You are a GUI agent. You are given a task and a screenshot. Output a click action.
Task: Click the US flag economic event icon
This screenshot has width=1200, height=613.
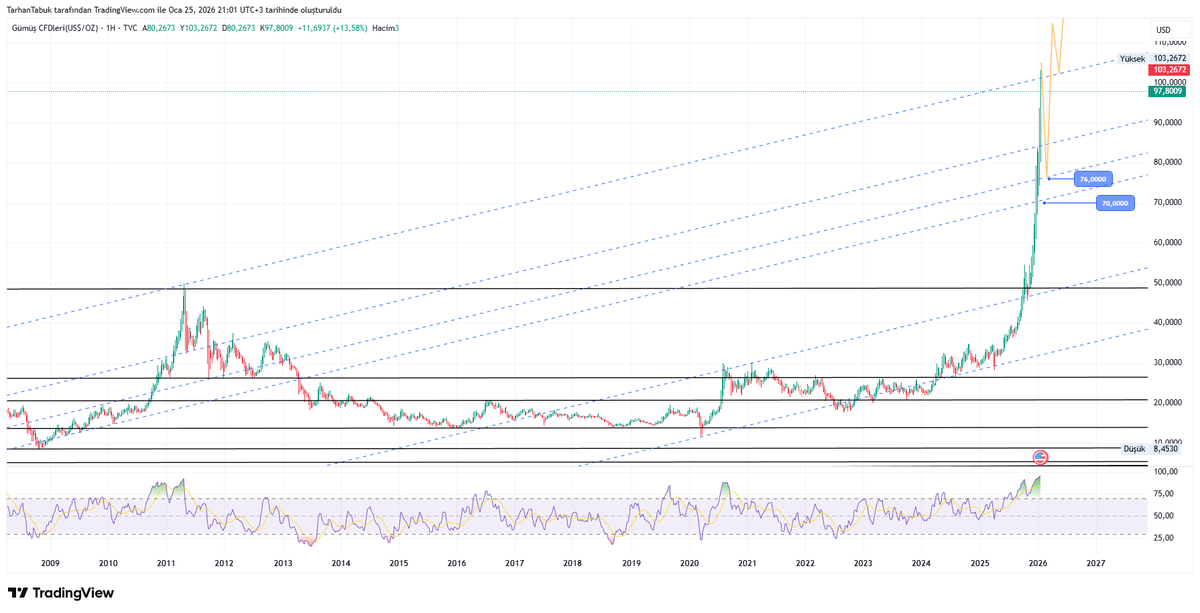coord(1040,457)
